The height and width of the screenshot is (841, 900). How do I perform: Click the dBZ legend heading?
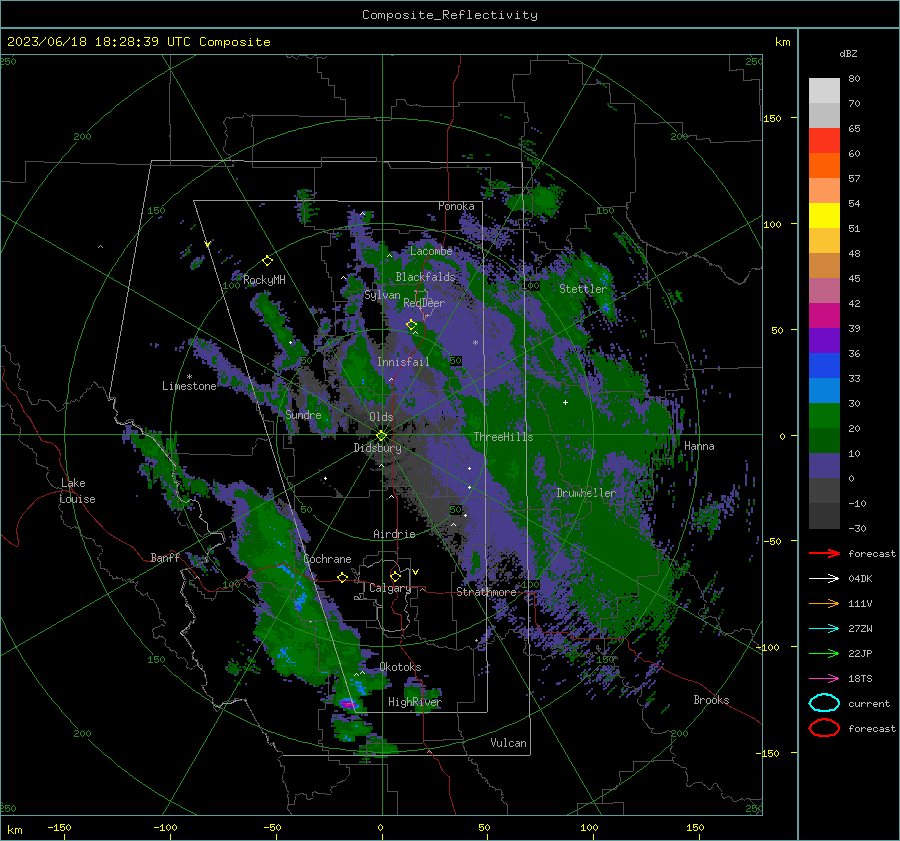click(x=848, y=53)
